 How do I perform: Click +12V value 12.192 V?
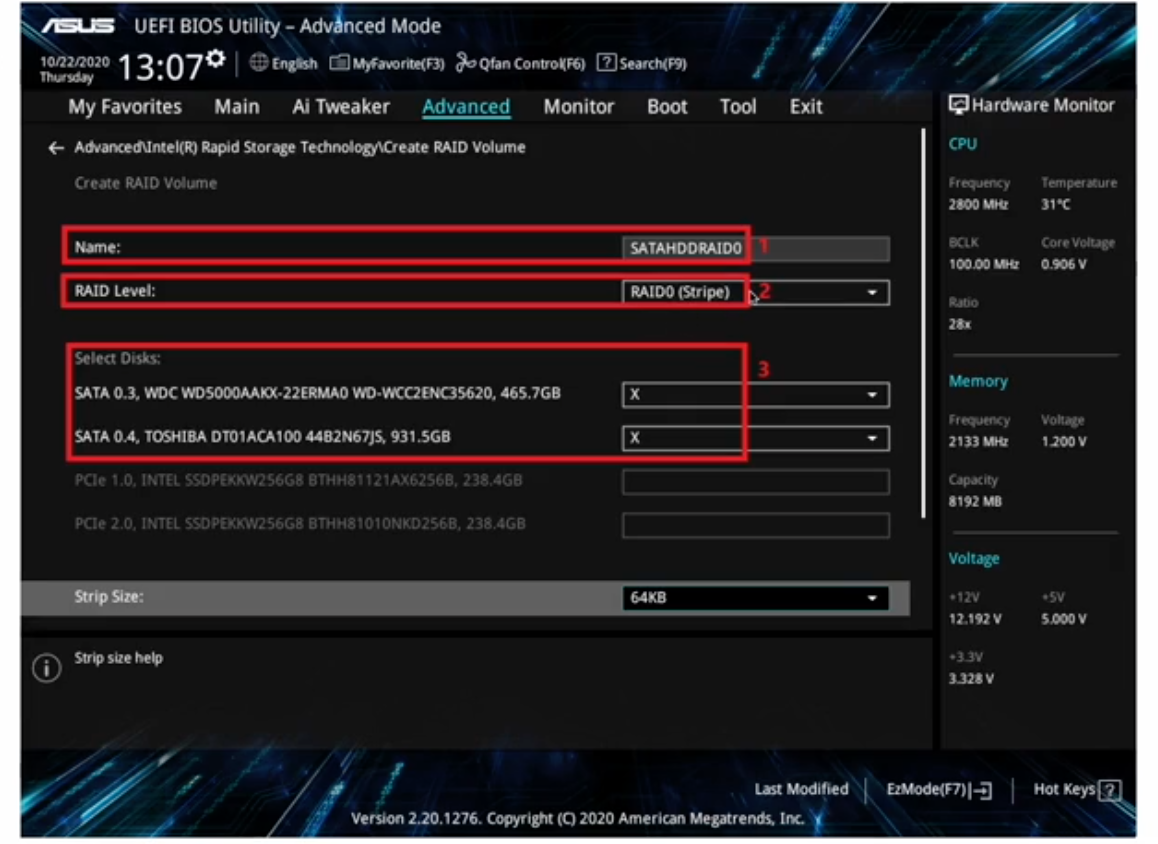975,620
